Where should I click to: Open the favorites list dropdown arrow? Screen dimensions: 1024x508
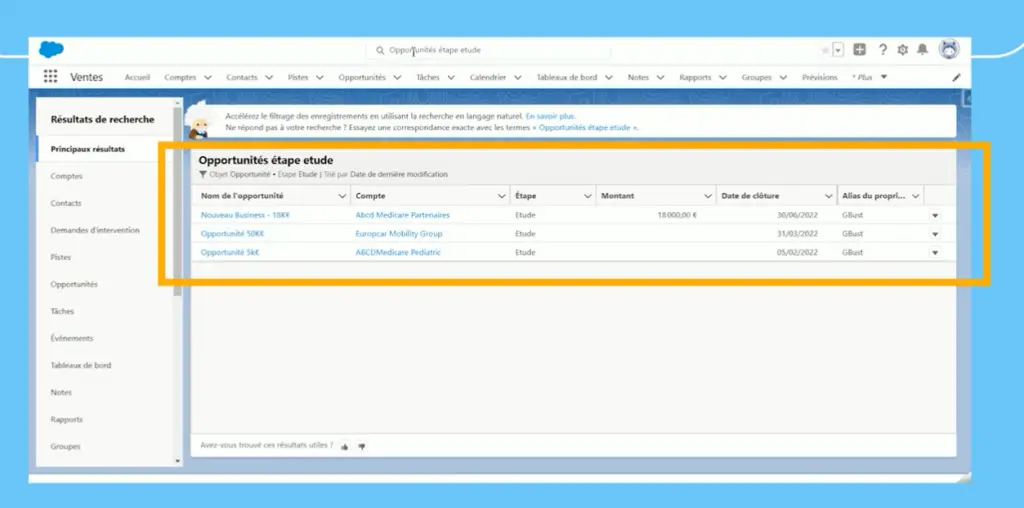pyautogui.click(x=838, y=50)
